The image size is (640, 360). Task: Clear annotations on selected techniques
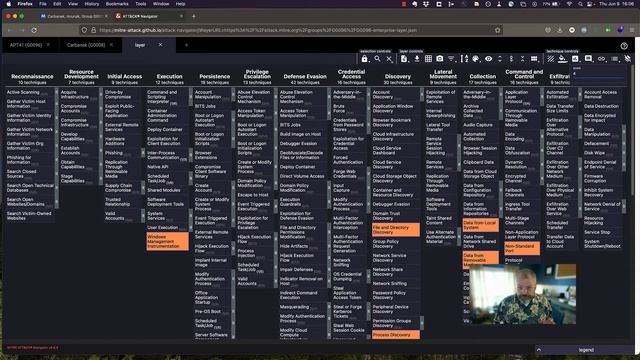(x=627, y=59)
